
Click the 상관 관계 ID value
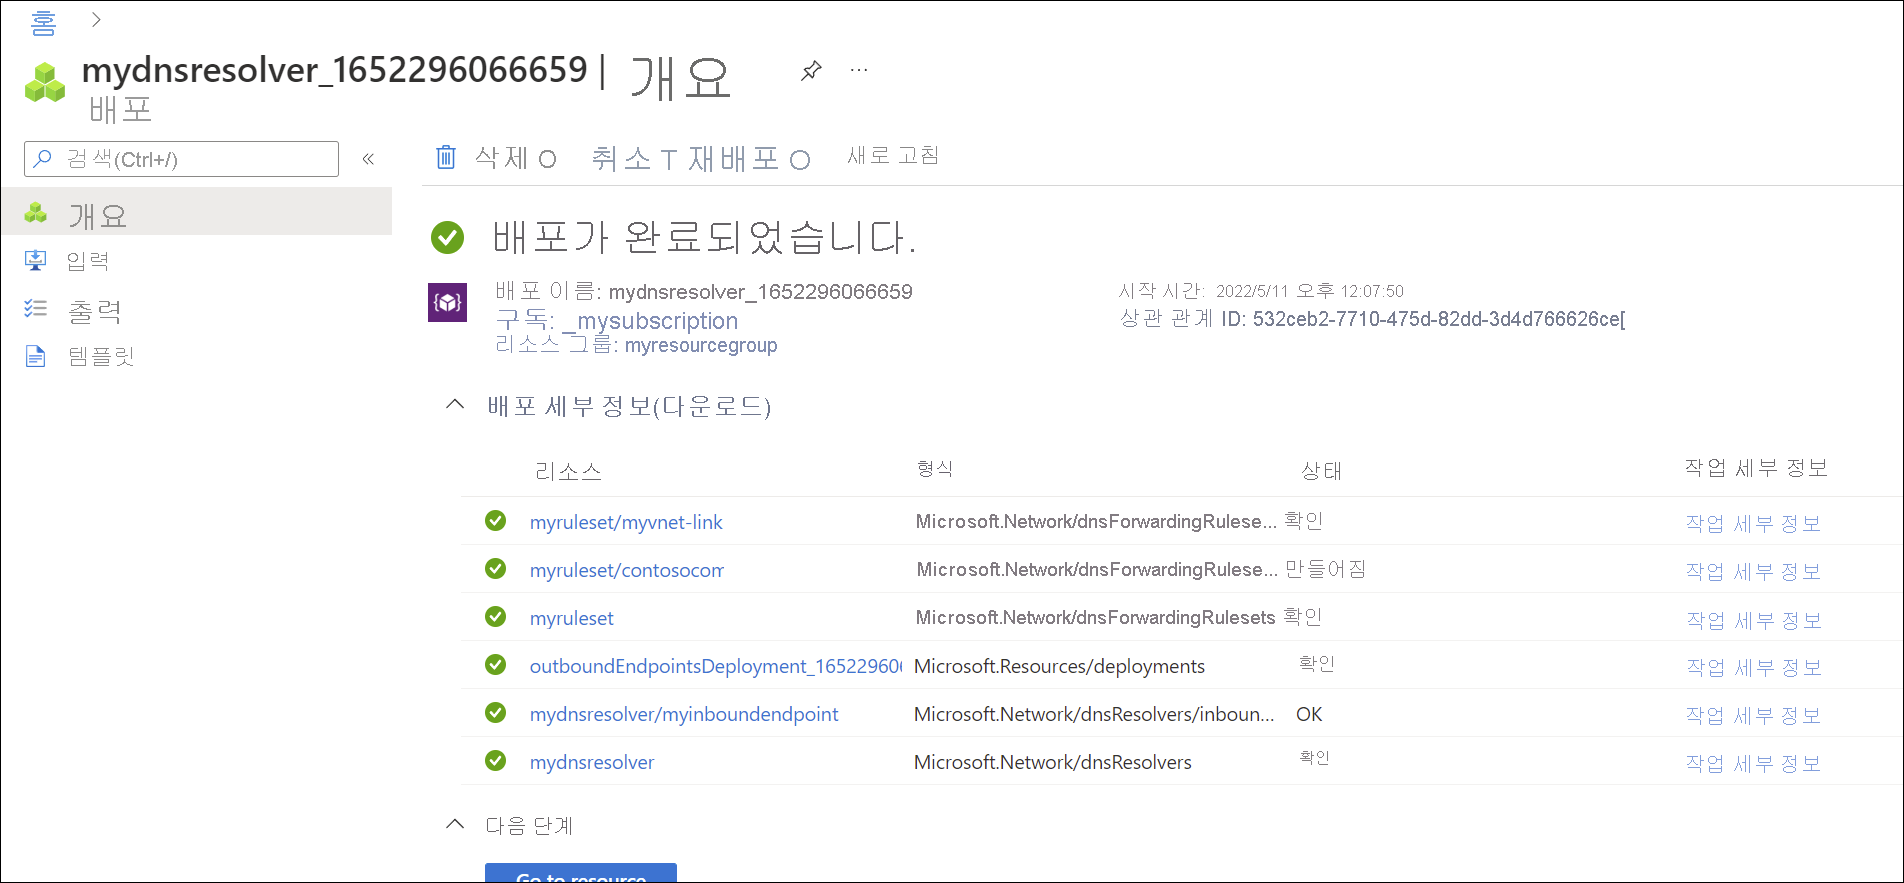pos(1439,319)
